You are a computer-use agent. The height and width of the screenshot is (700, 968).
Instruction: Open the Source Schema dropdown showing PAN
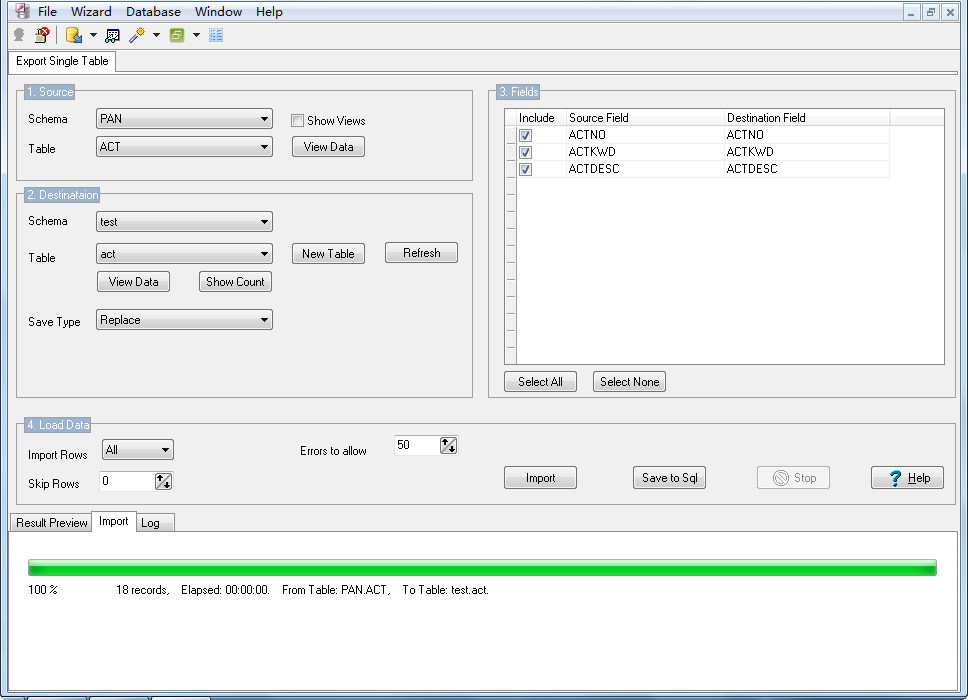(x=184, y=119)
